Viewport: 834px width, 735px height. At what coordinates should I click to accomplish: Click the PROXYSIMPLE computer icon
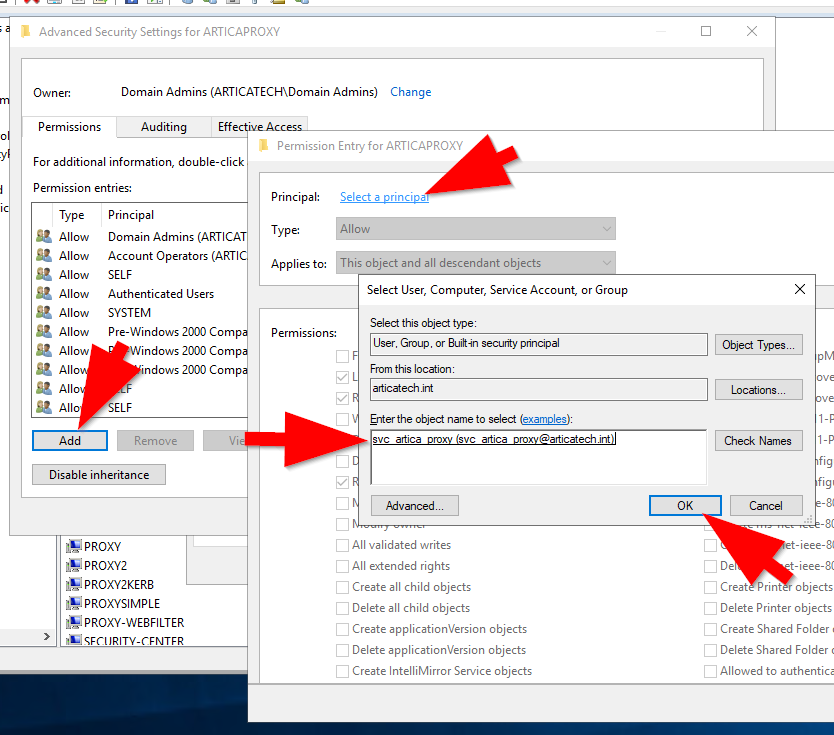(x=73, y=604)
